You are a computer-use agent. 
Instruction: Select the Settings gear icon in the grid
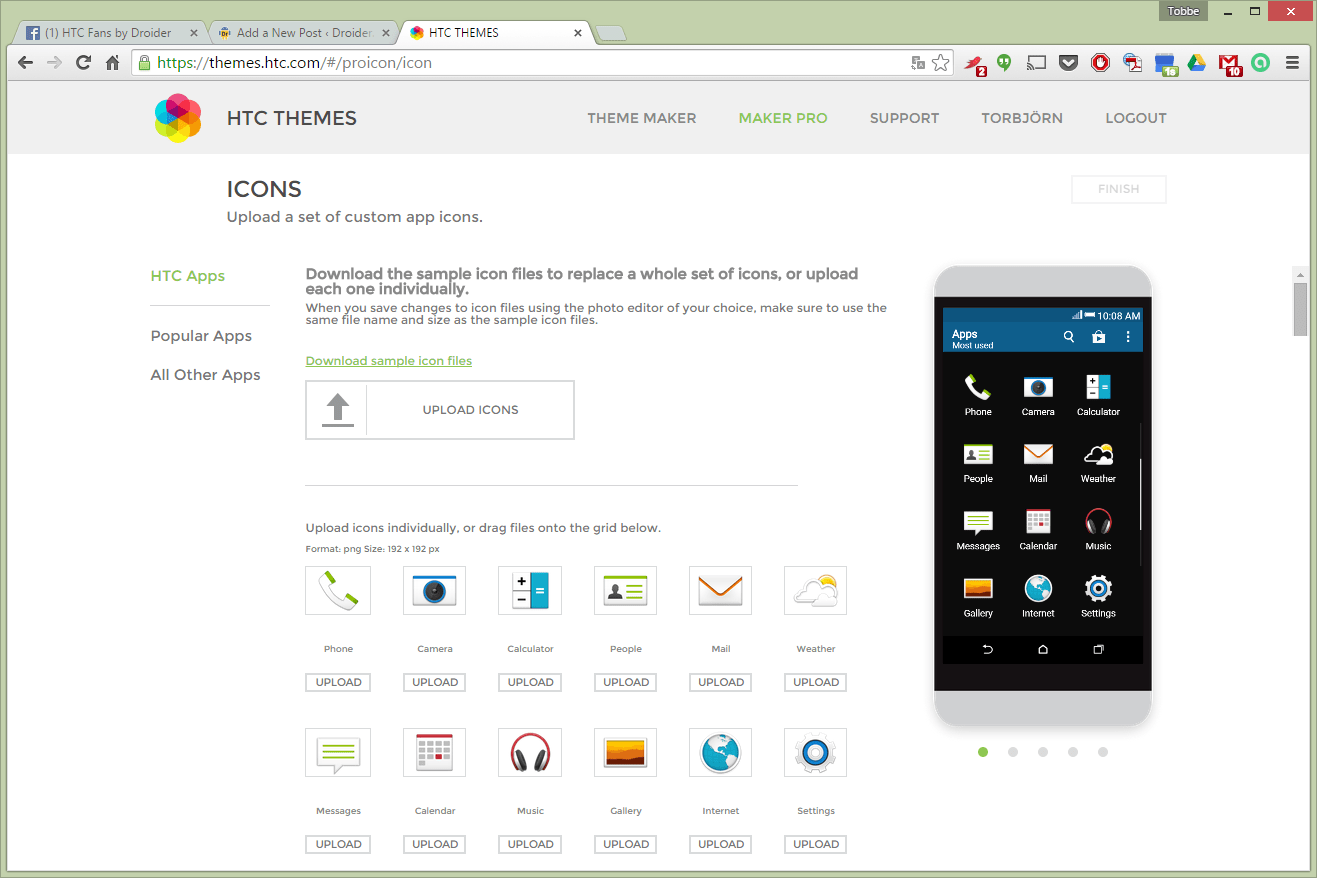[815, 752]
